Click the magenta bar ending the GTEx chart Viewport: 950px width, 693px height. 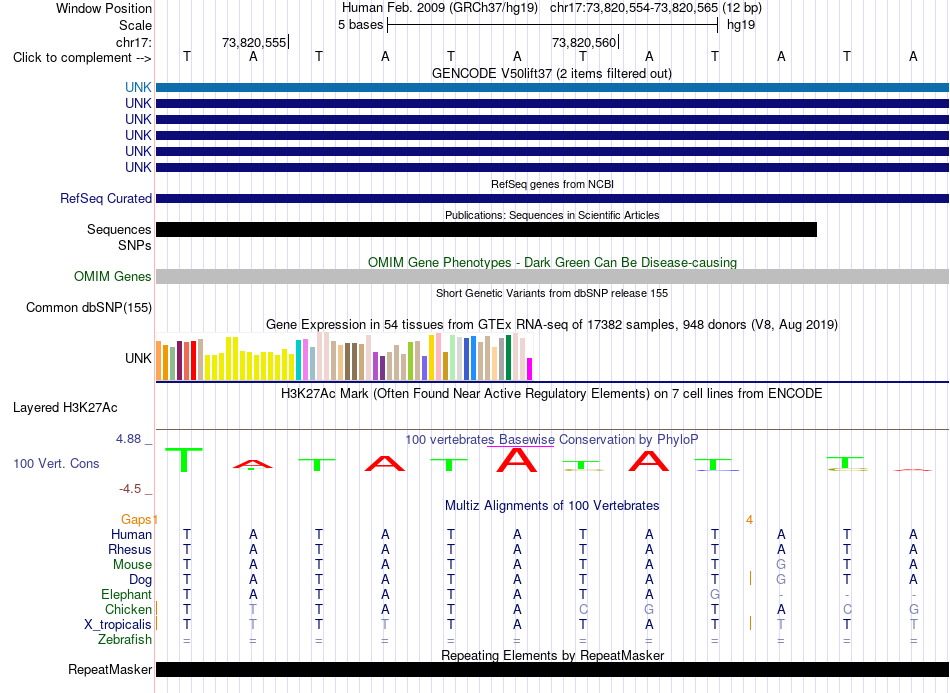(530, 369)
